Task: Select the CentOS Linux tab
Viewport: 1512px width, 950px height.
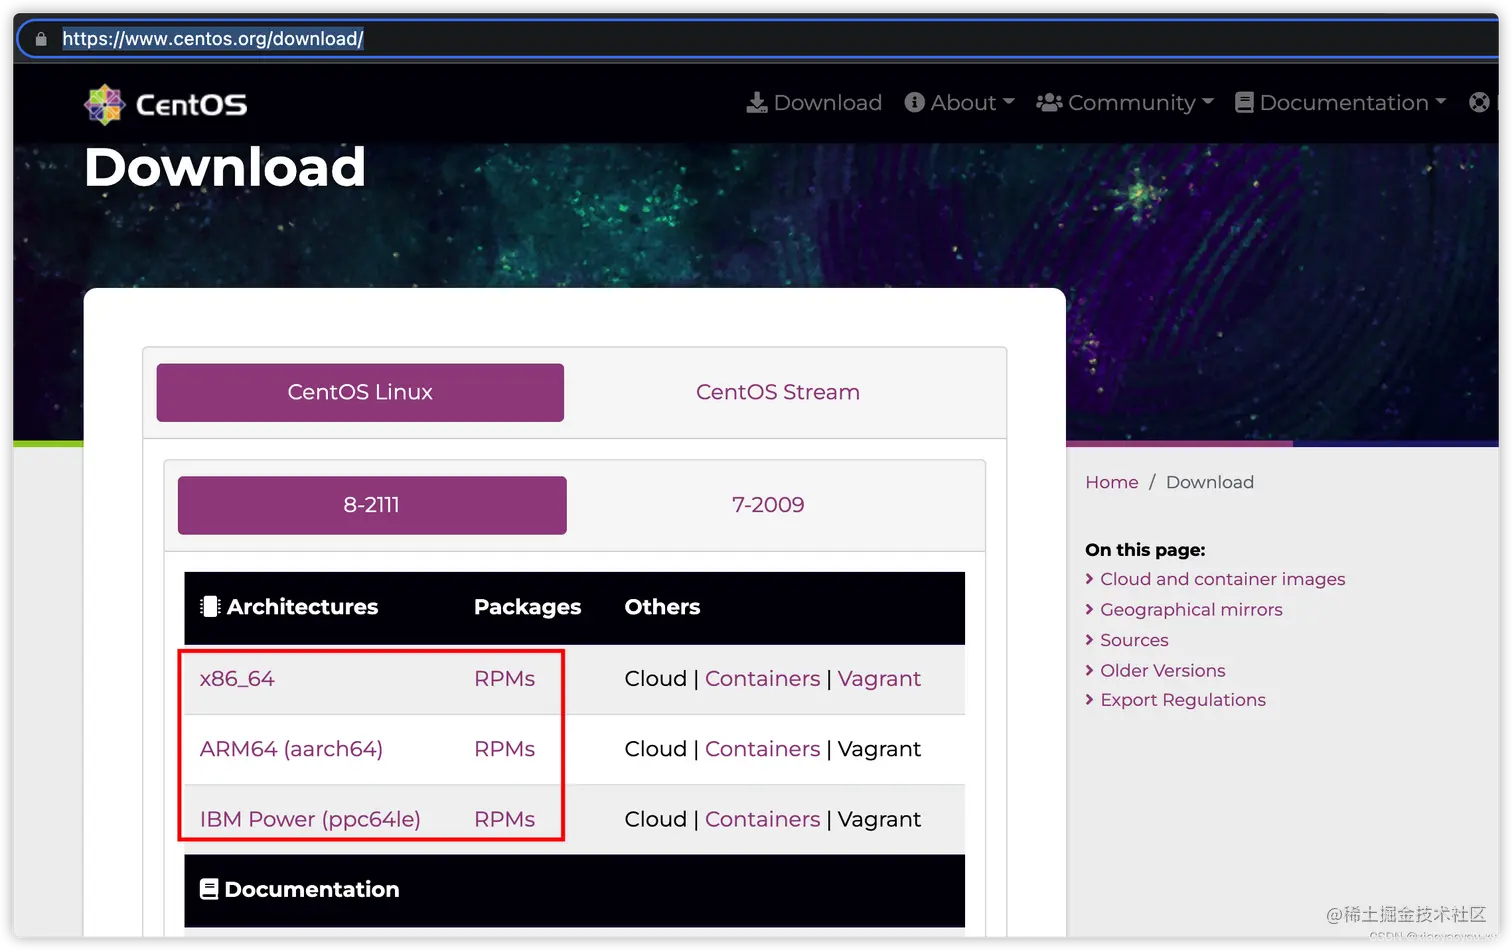Action: point(360,392)
